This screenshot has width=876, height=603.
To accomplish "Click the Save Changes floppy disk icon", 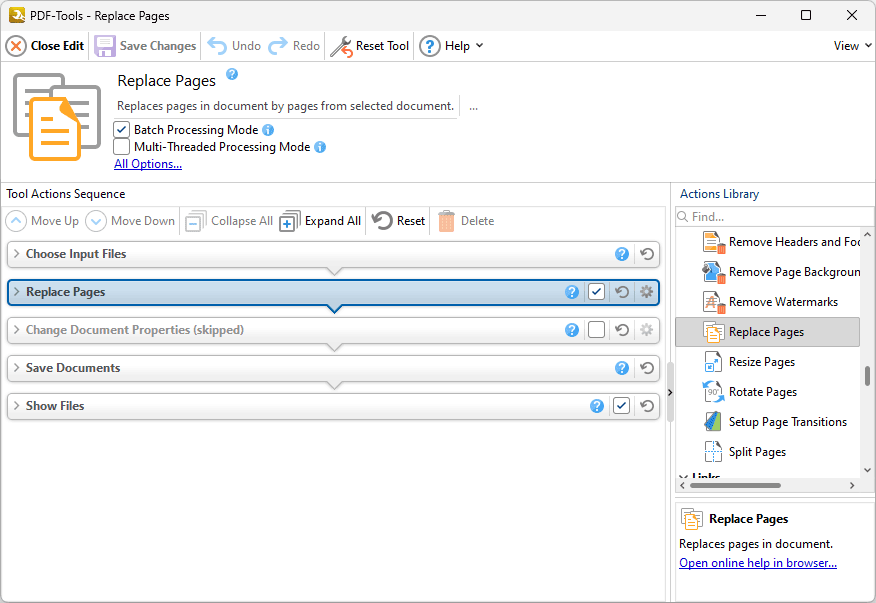I will 104,46.
